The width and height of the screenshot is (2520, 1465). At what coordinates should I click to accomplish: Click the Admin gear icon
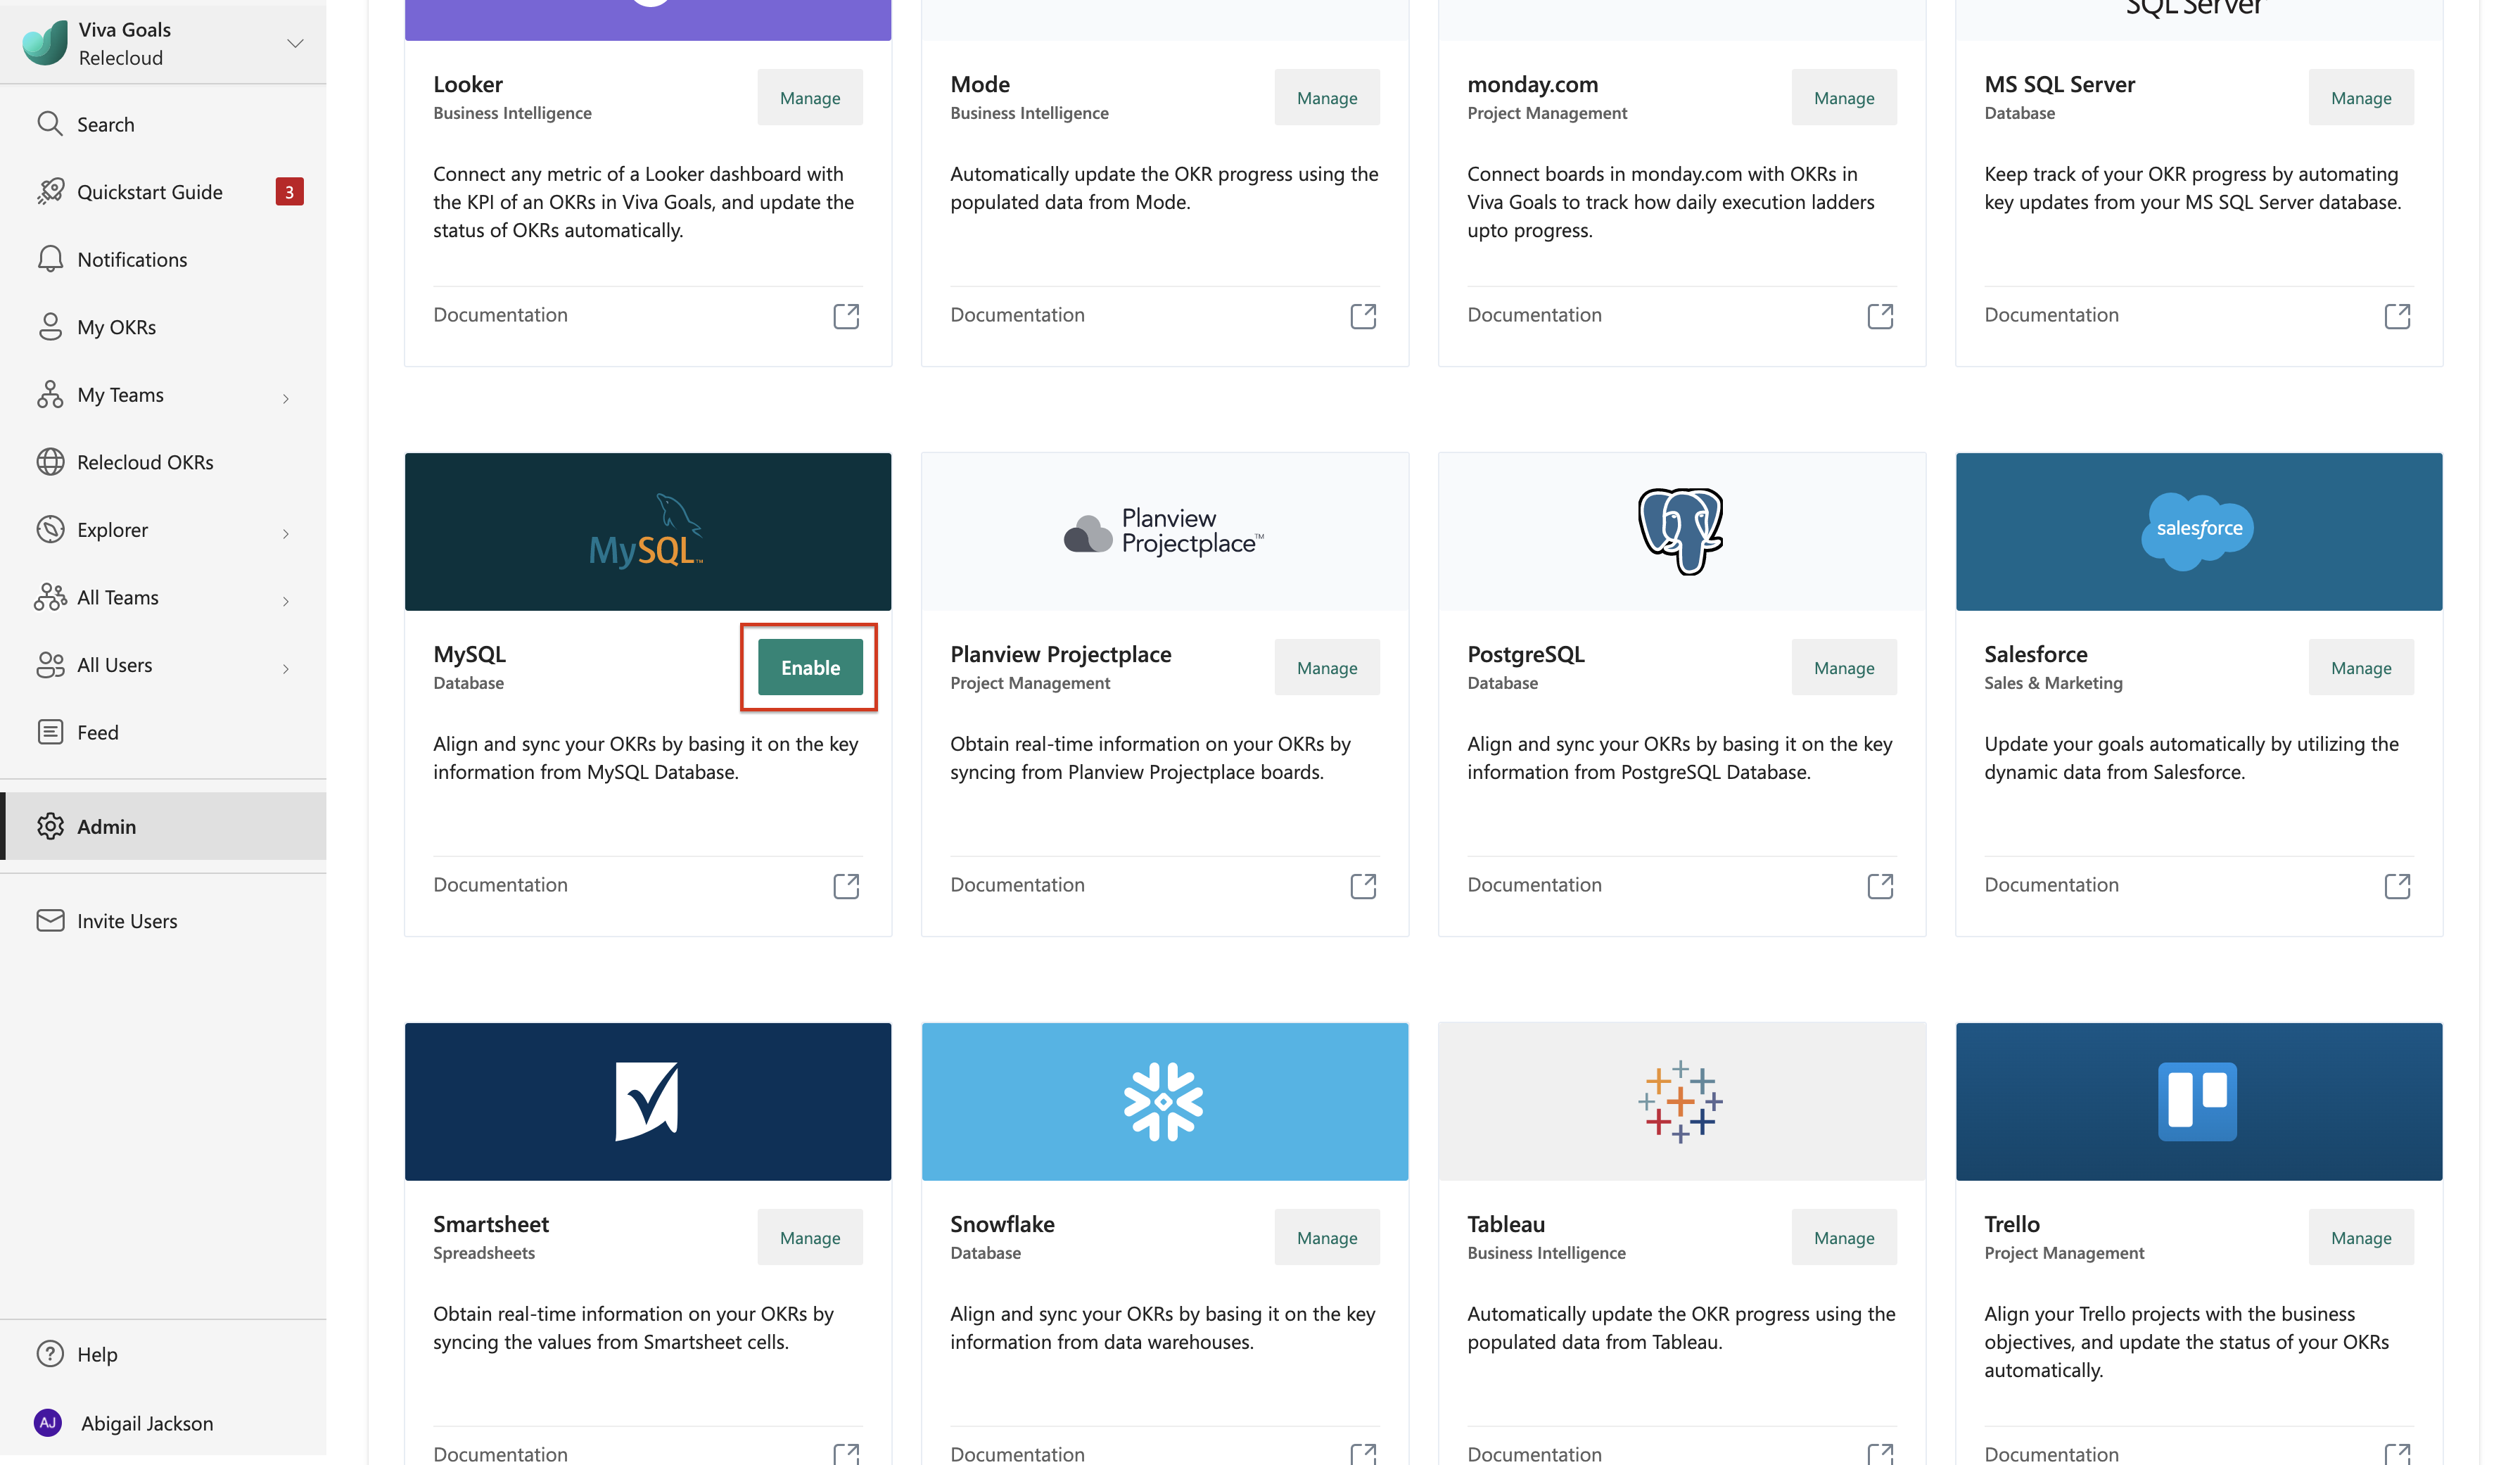(50, 826)
